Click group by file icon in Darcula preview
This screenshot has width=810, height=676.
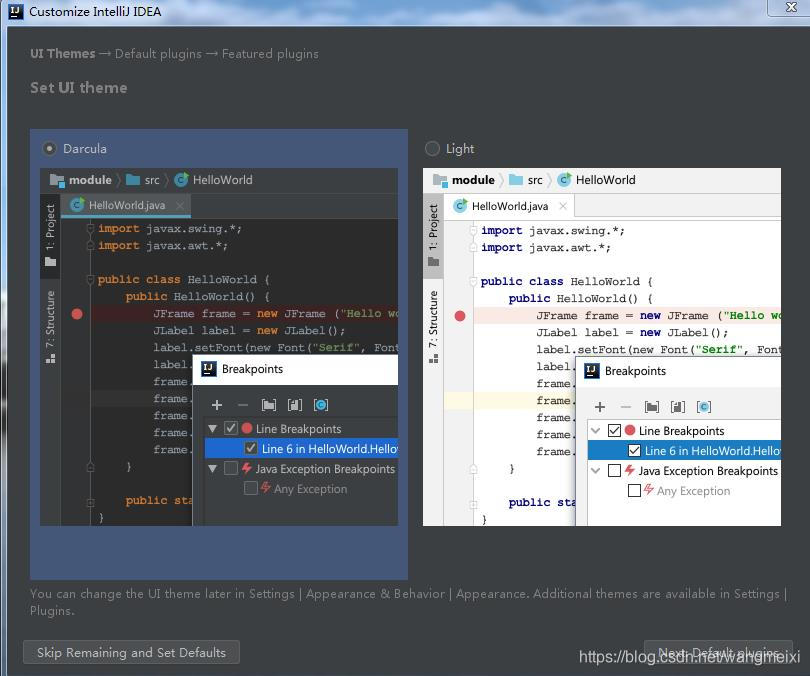(x=294, y=405)
